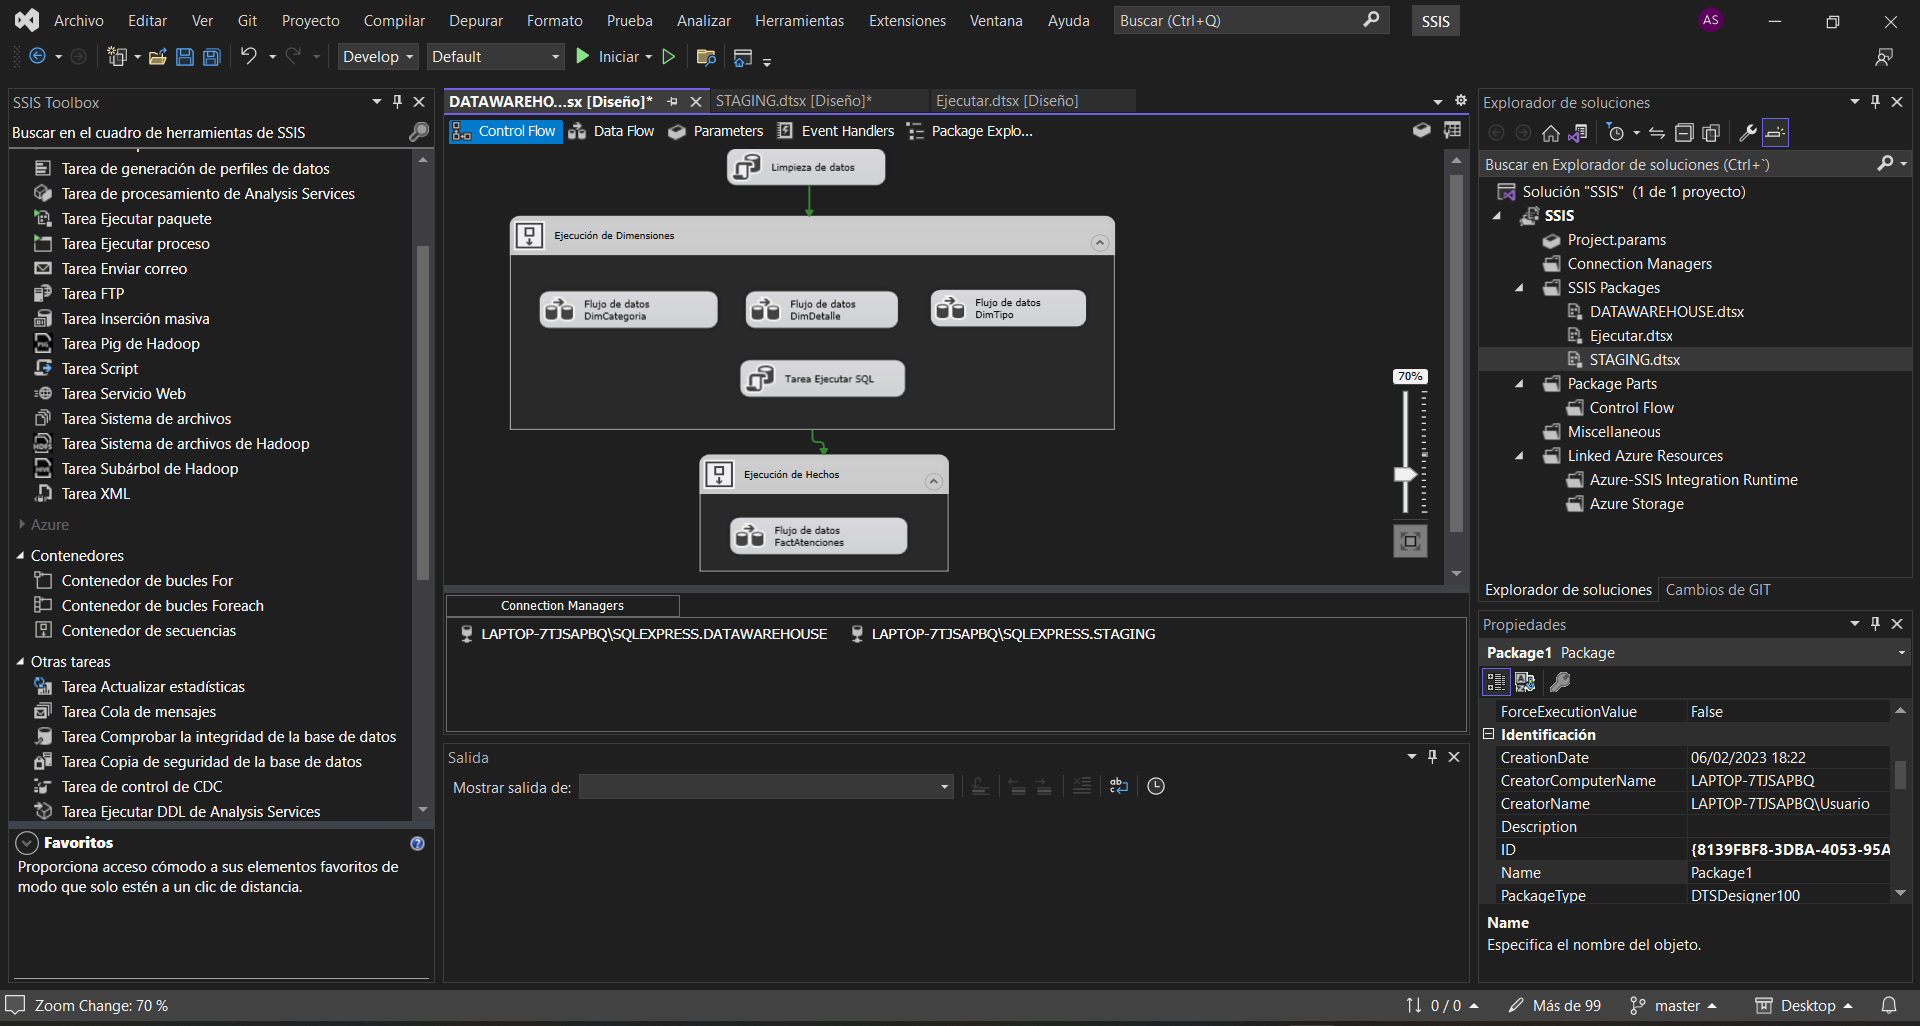Toggle categorized view in Propiedades panel
This screenshot has width=1920, height=1026.
pos(1496,682)
